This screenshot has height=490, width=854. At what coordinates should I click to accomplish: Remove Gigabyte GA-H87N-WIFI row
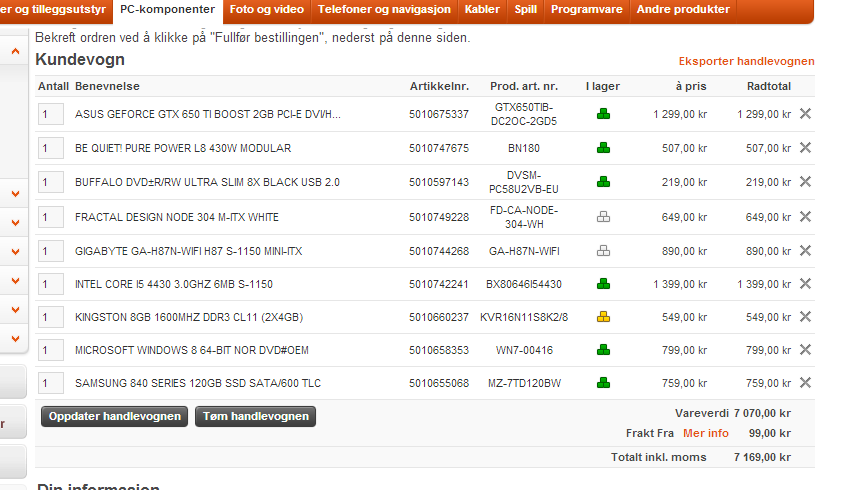[806, 250]
